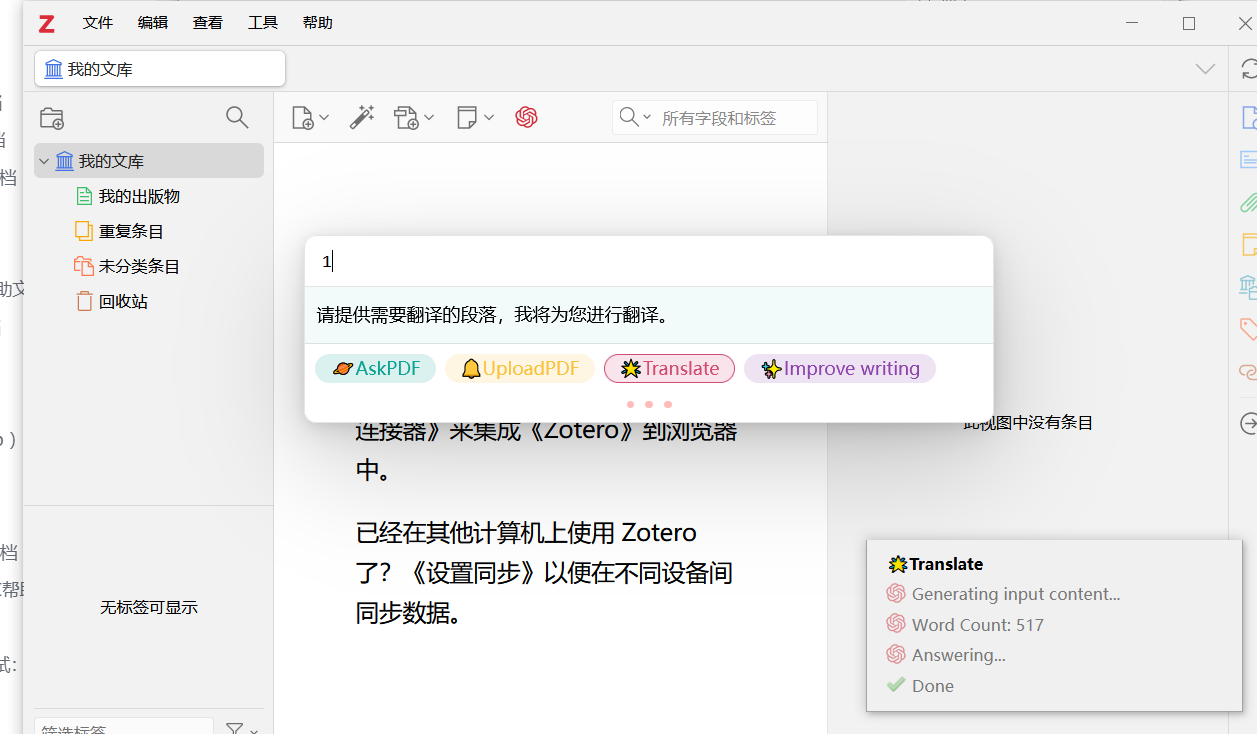This screenshot has width=1257, height=734.
Task: Click the related items link icon
Action: (x=1248, y=371)
